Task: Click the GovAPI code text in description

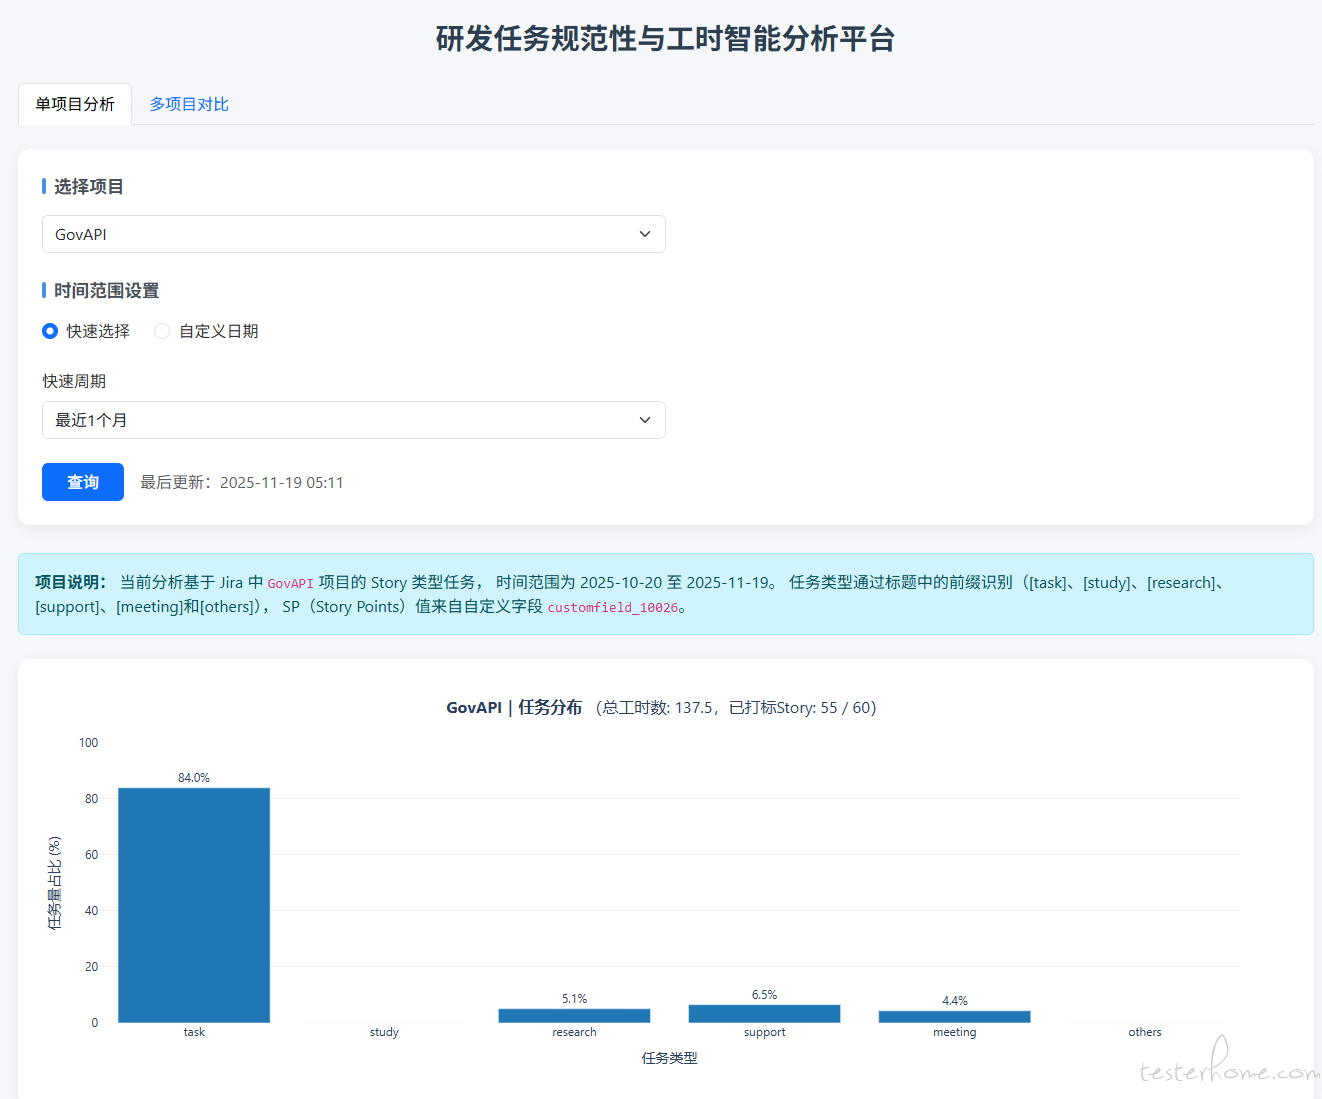Action: (290, 583)
